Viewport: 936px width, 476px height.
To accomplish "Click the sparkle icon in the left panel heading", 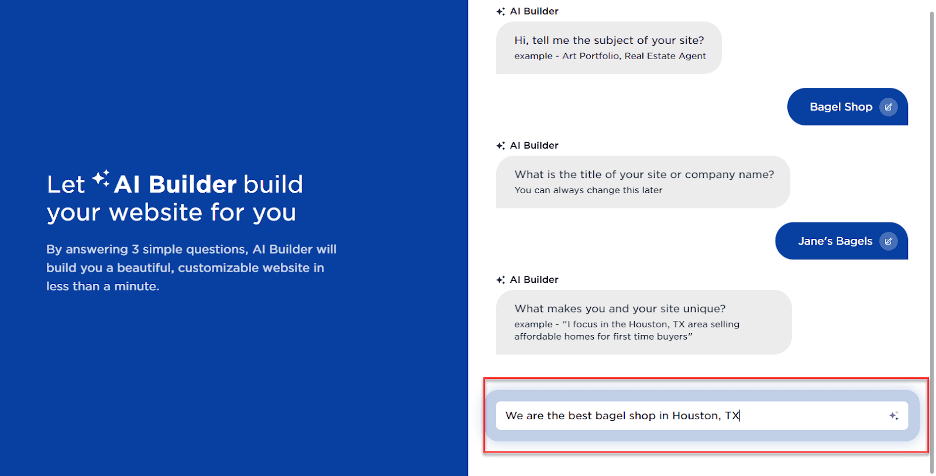I will tap(101, 179).
